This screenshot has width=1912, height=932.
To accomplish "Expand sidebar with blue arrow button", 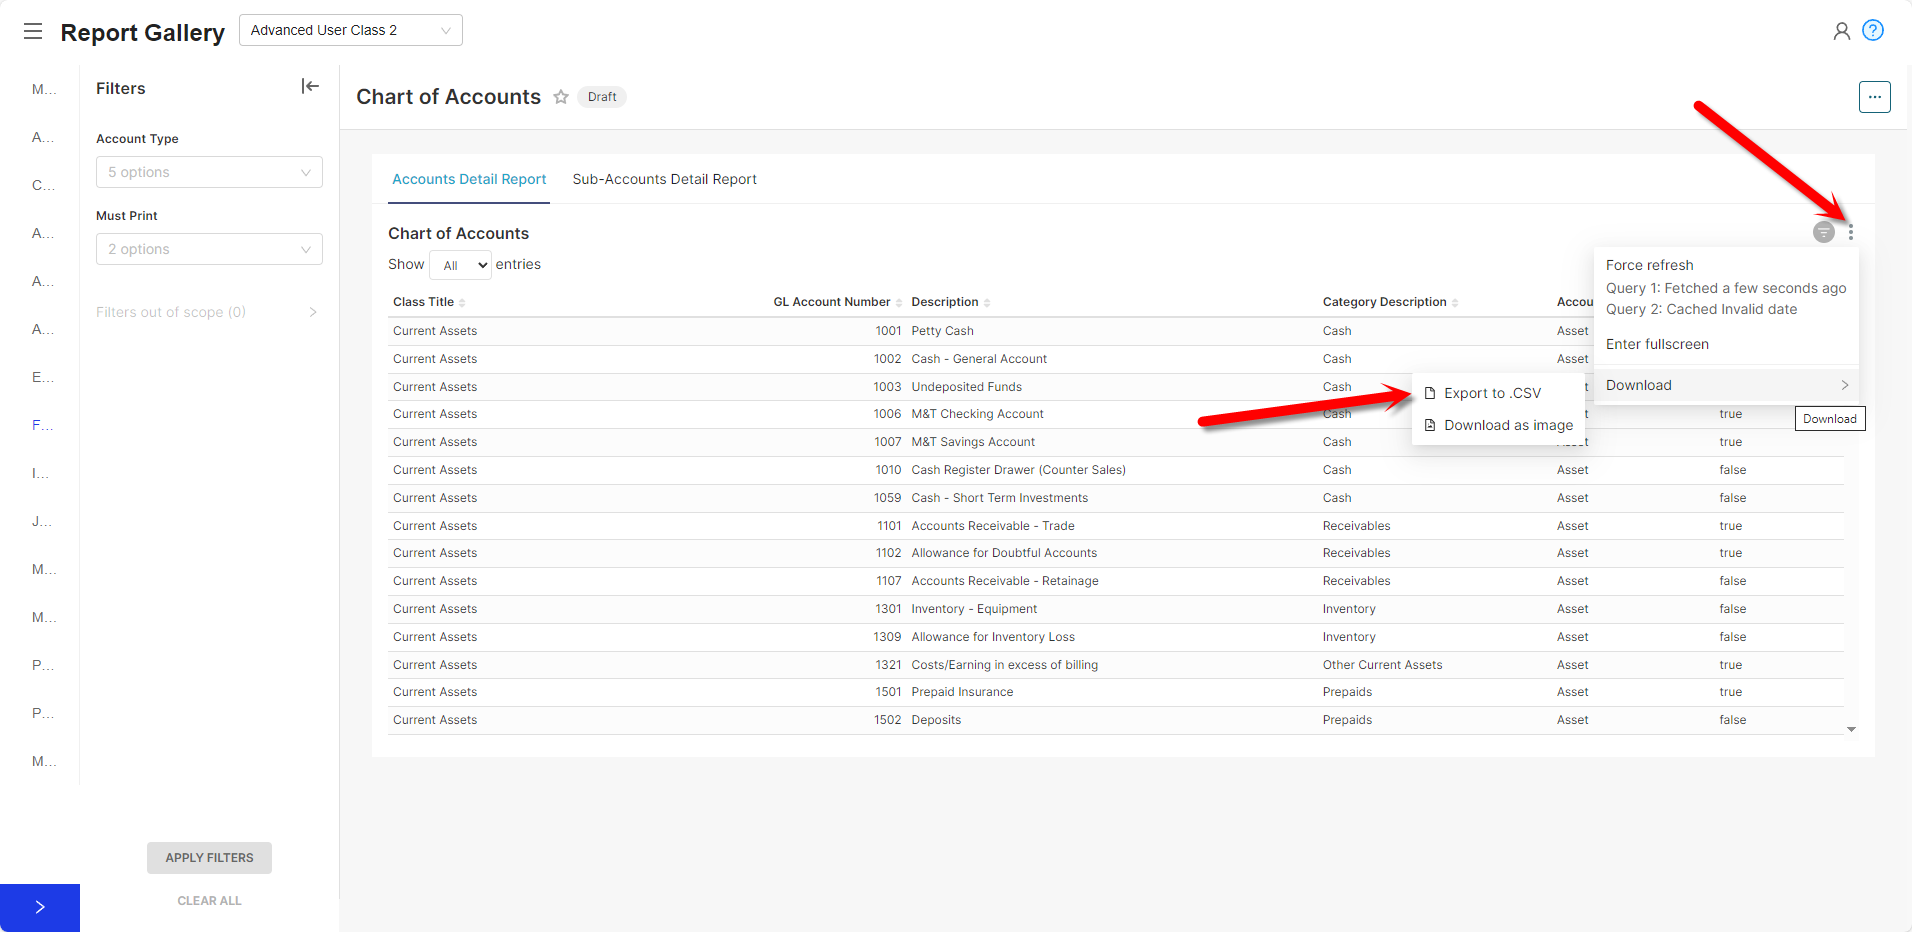I will point(40,907).
